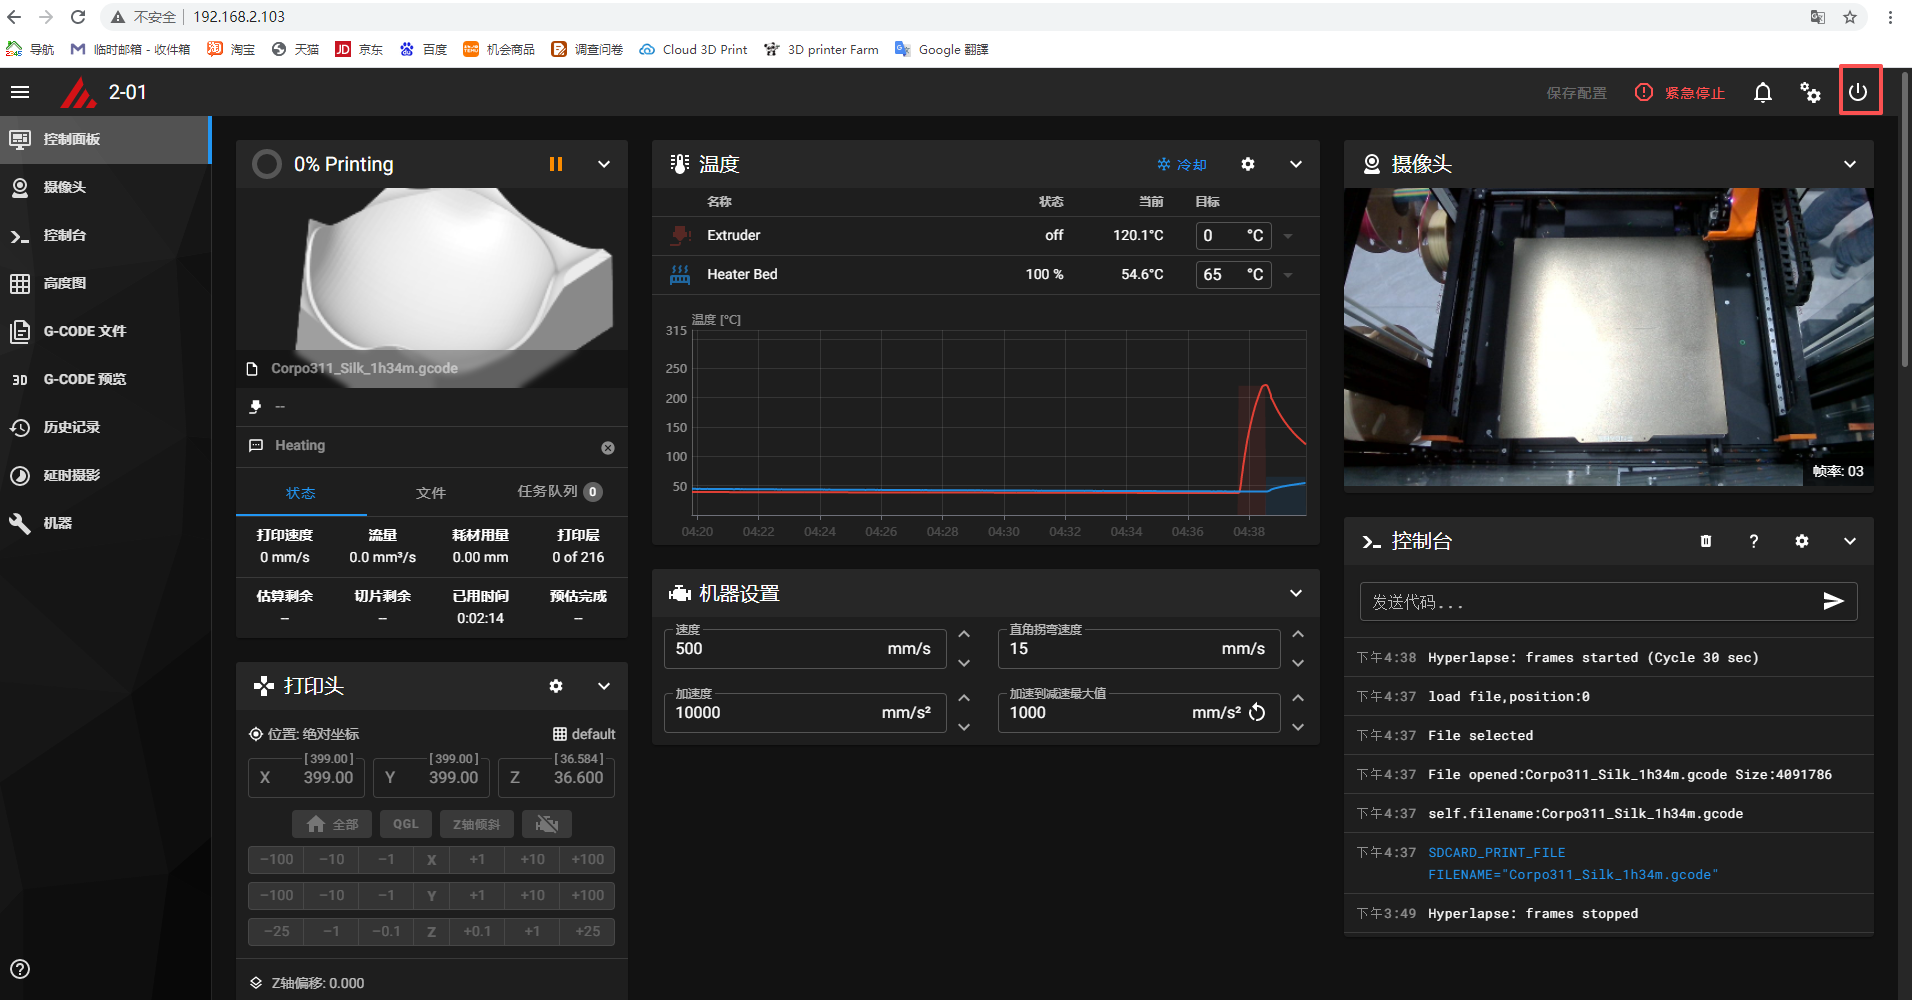Click the QGL button
The width and height of the screenshot is (1912, 1000).
pos(405,824)
